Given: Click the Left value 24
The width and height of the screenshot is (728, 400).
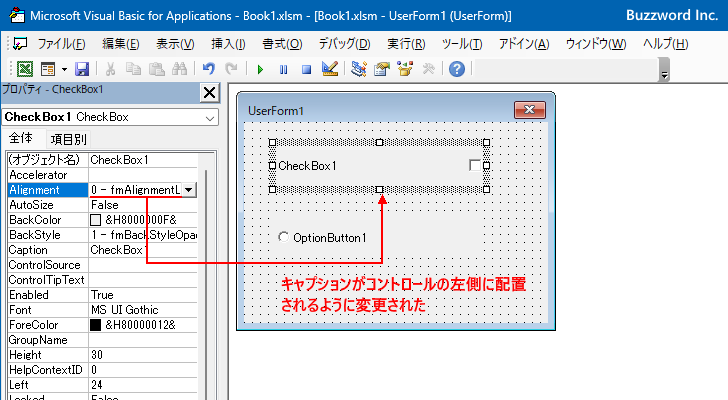Looking at the screenshot, I should pyautogui.click(x=143, y=385).
